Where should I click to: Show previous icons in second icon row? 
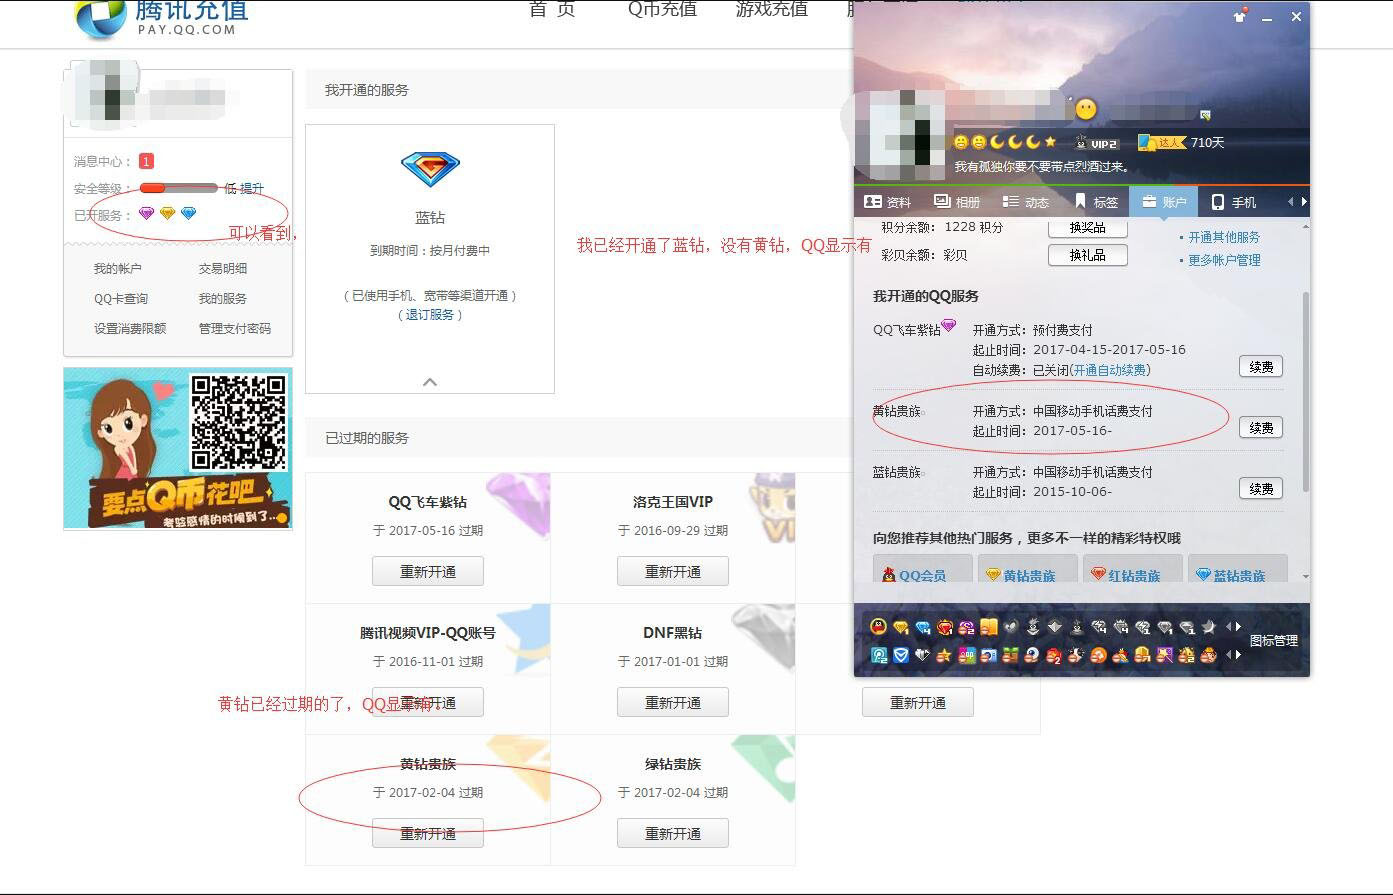point(1228,655)
